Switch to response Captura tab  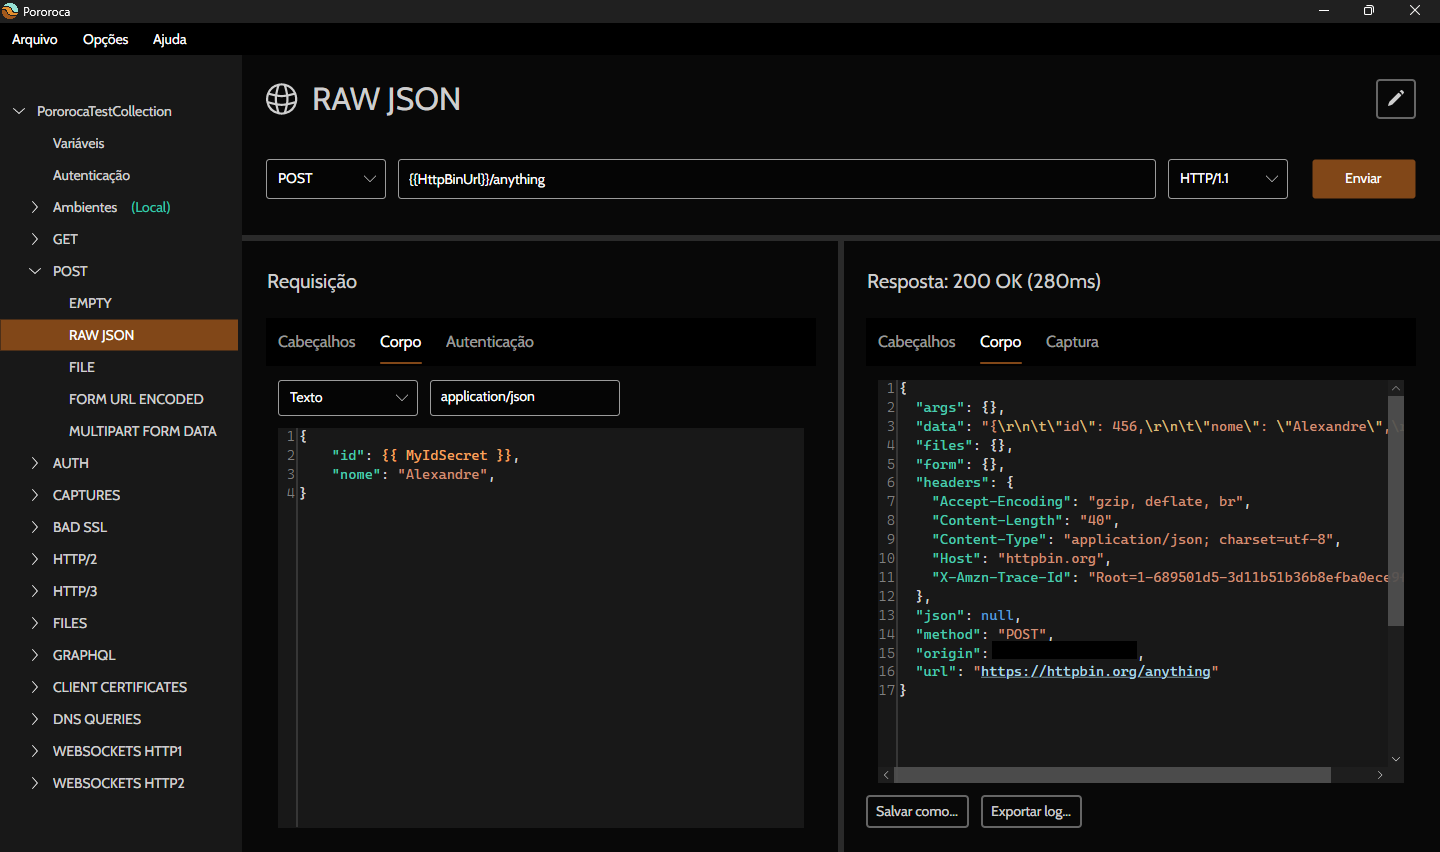click(1071, 342)
